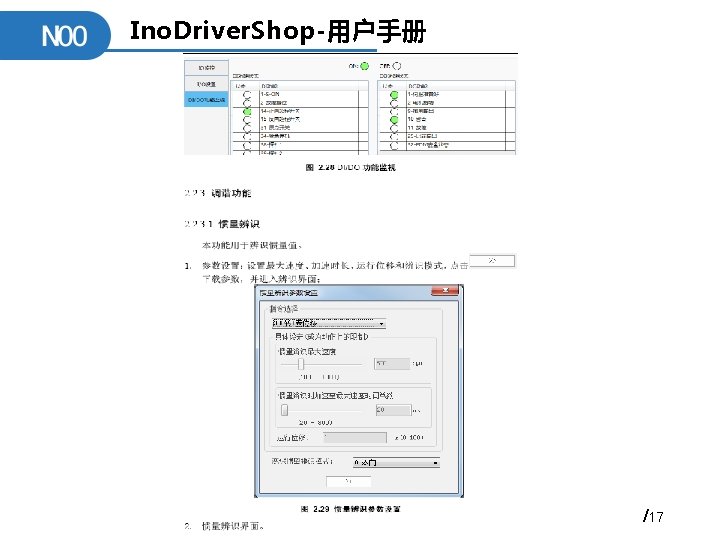Click the heading 2.2.3.1 惯量辨识

point(222,224)
